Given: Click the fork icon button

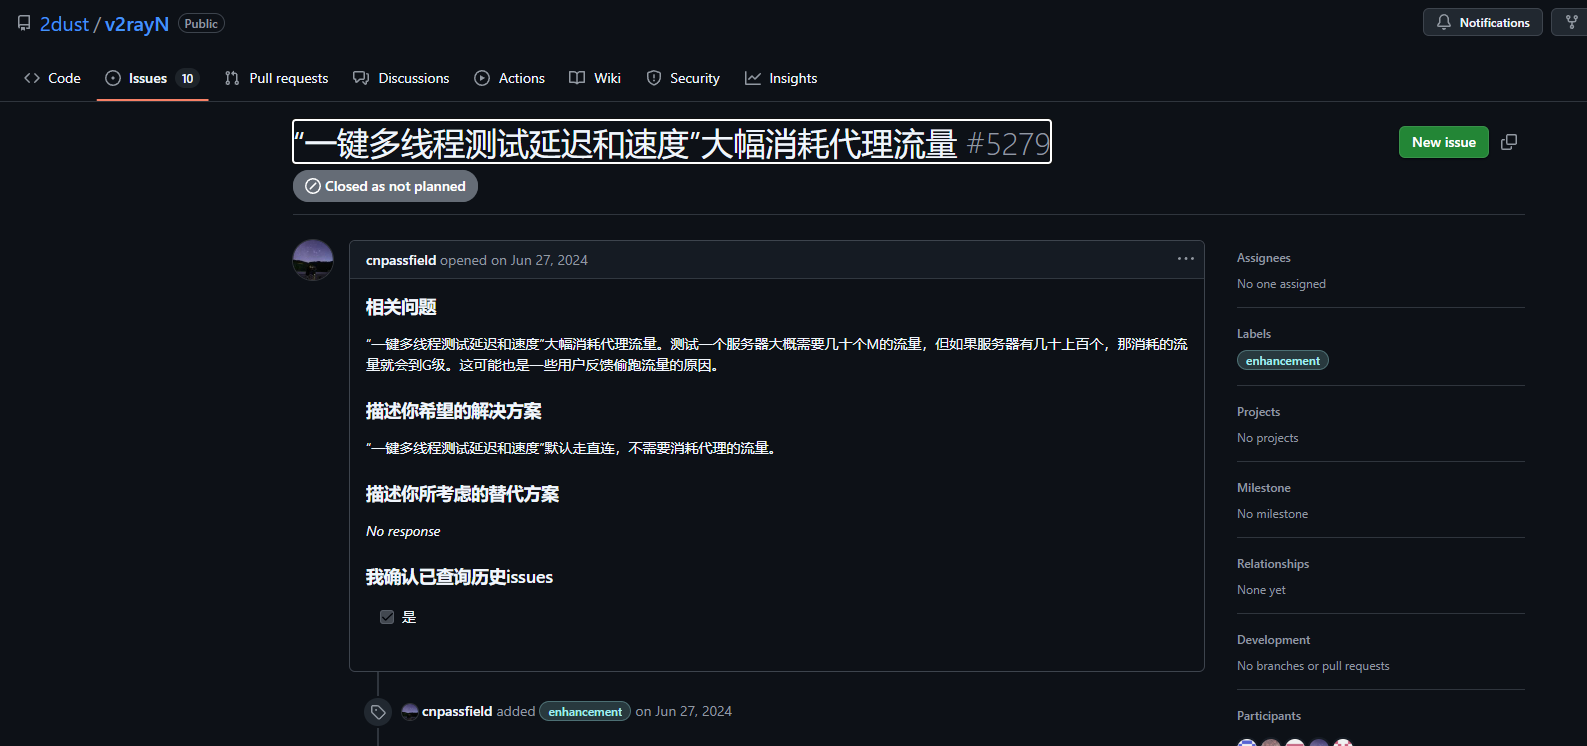Looking at the screenshot, I should 1571,22.
